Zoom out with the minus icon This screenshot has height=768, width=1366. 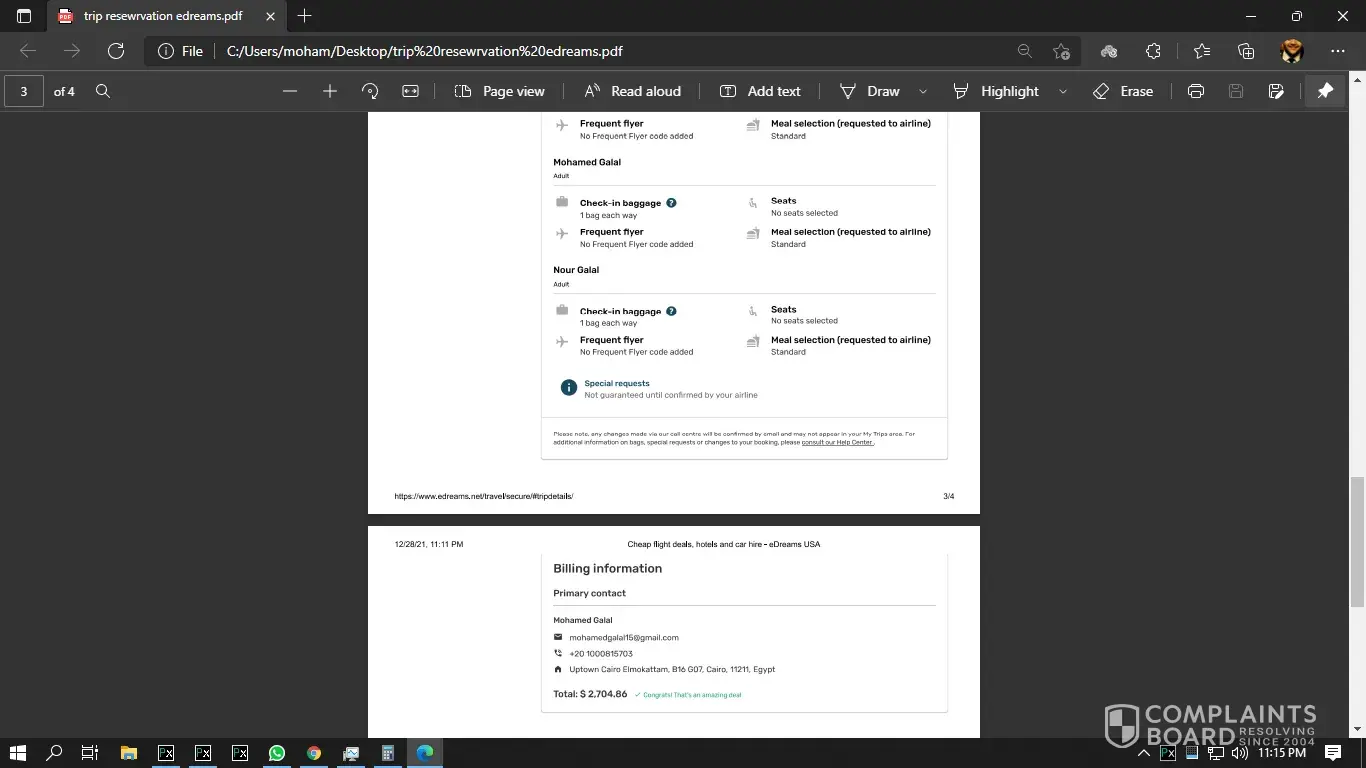click(290, 91)
